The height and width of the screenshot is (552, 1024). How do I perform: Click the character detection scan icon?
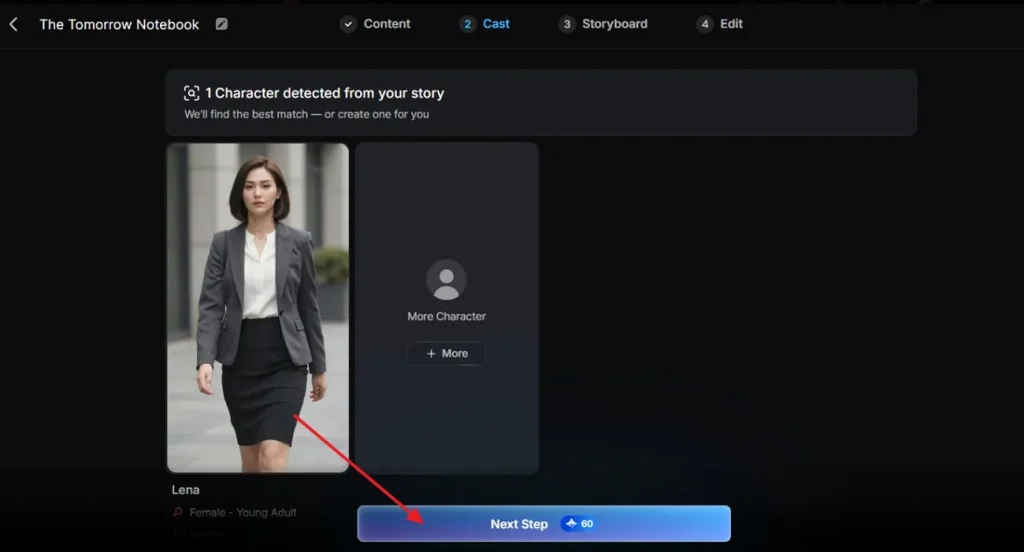coord(192,93)
